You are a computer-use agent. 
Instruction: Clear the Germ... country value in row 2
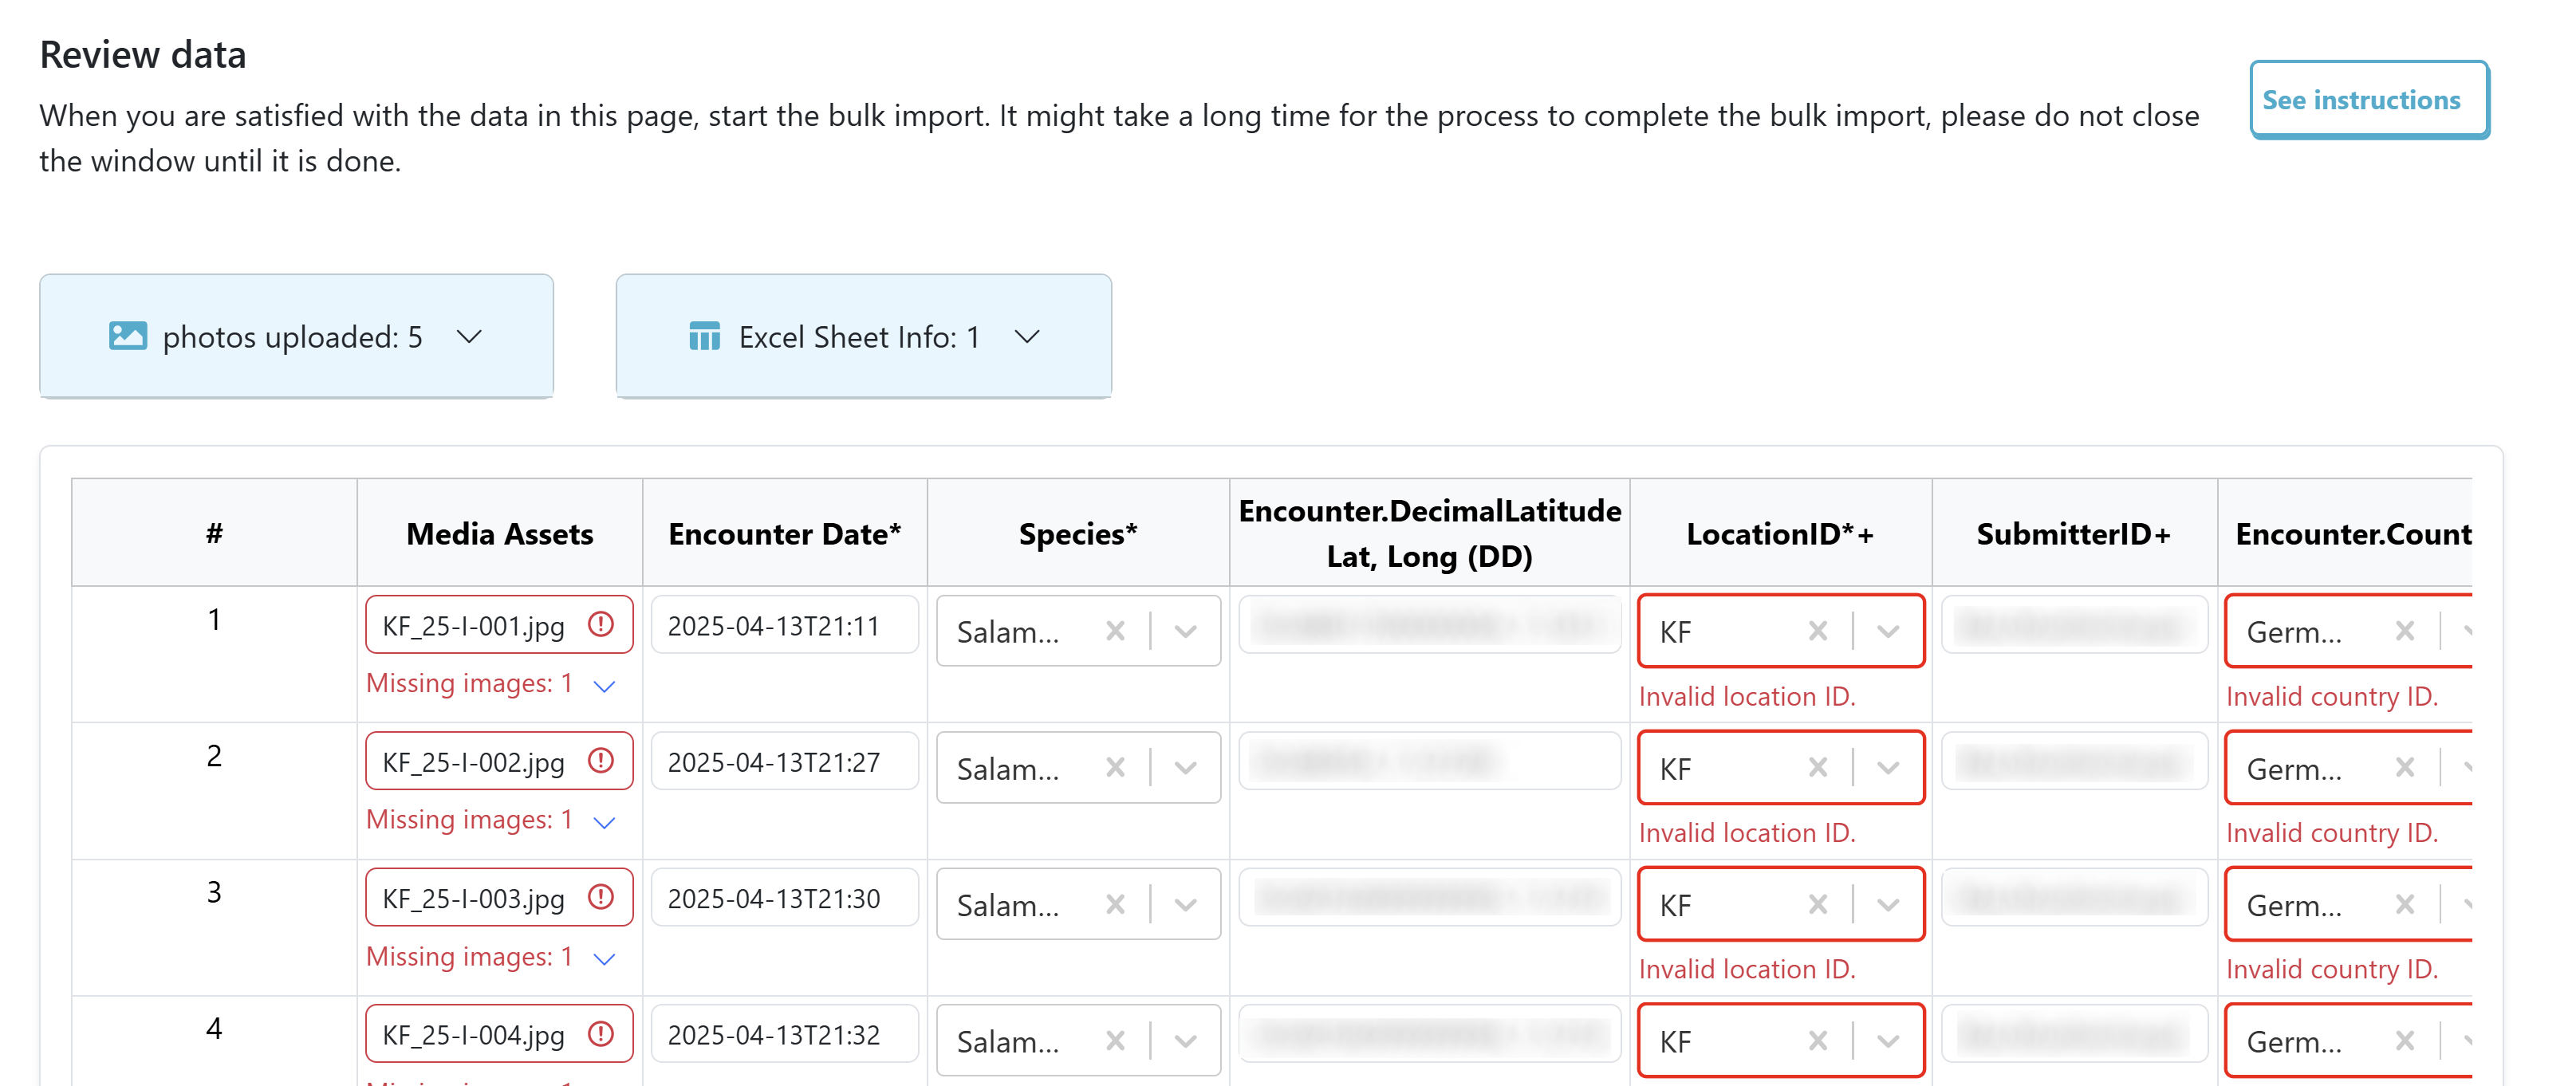click(2405, 768)
